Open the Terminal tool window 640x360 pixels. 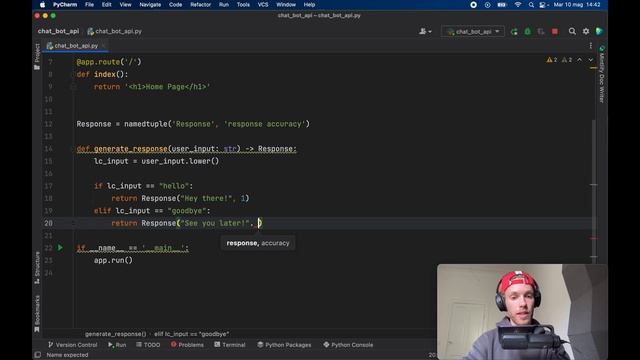click(230, 345)
